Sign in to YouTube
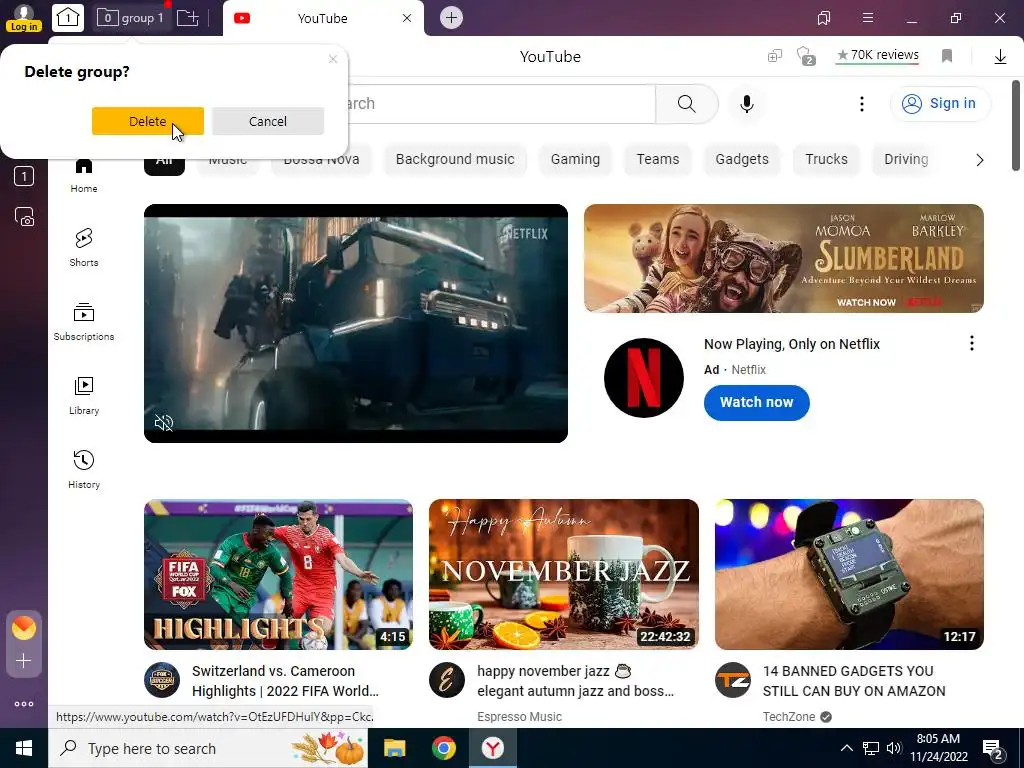The height and width of the screenshot is (768, 1024). pos(940,103)
